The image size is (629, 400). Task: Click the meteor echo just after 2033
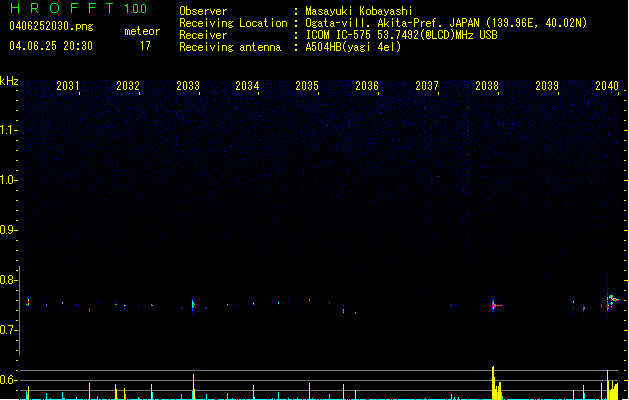193,305
